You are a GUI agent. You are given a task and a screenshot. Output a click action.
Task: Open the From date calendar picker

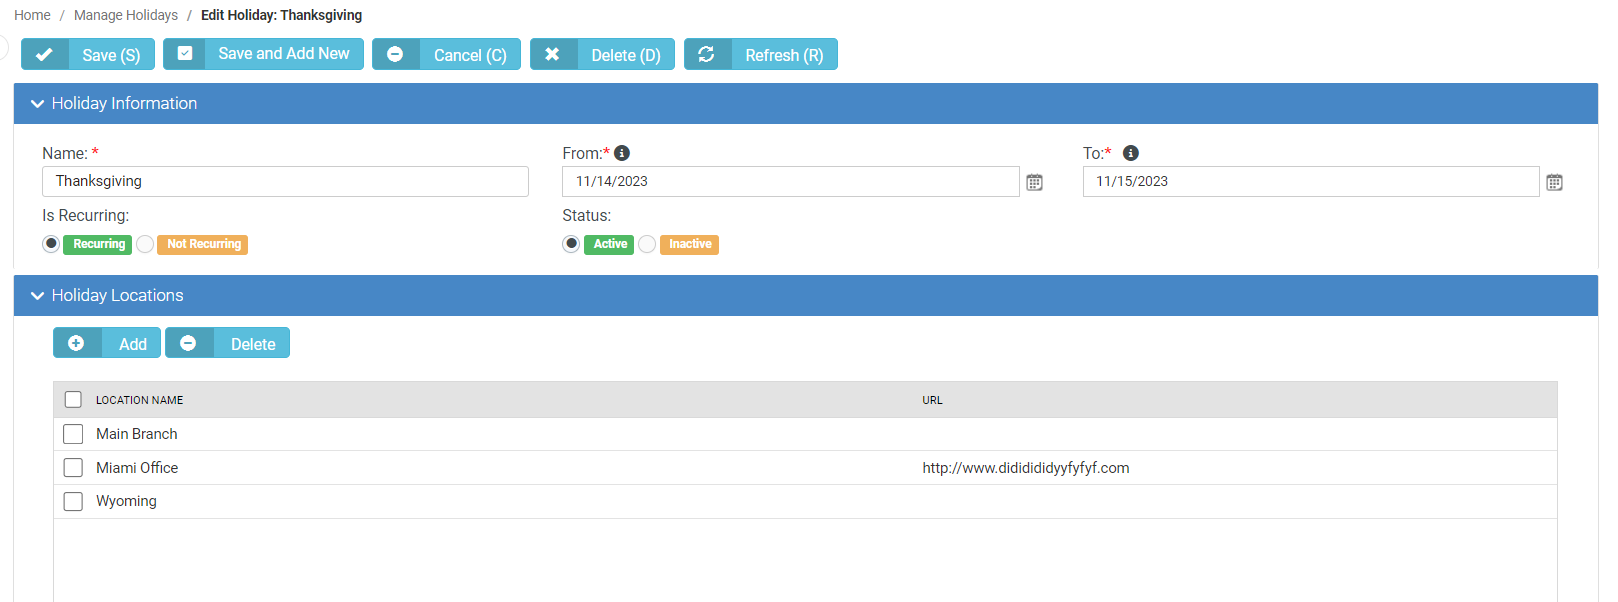click(1034, 182)
